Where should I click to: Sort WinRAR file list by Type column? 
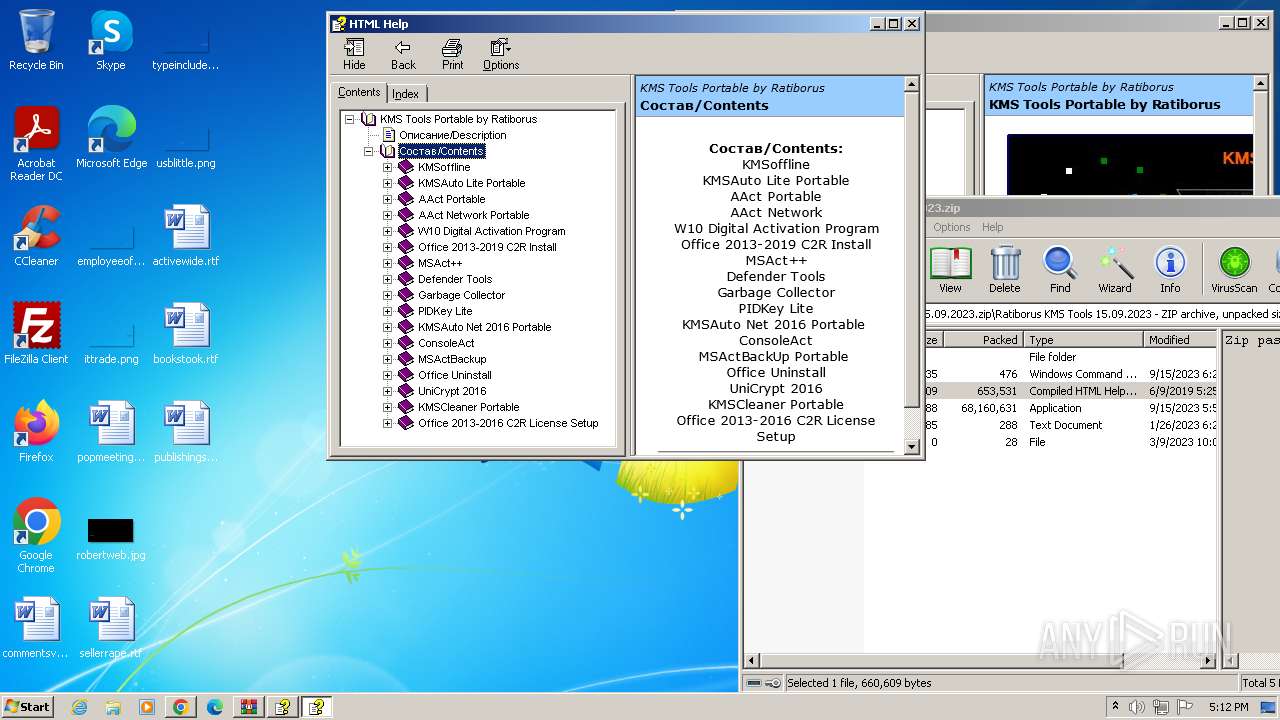[1084, 340]
